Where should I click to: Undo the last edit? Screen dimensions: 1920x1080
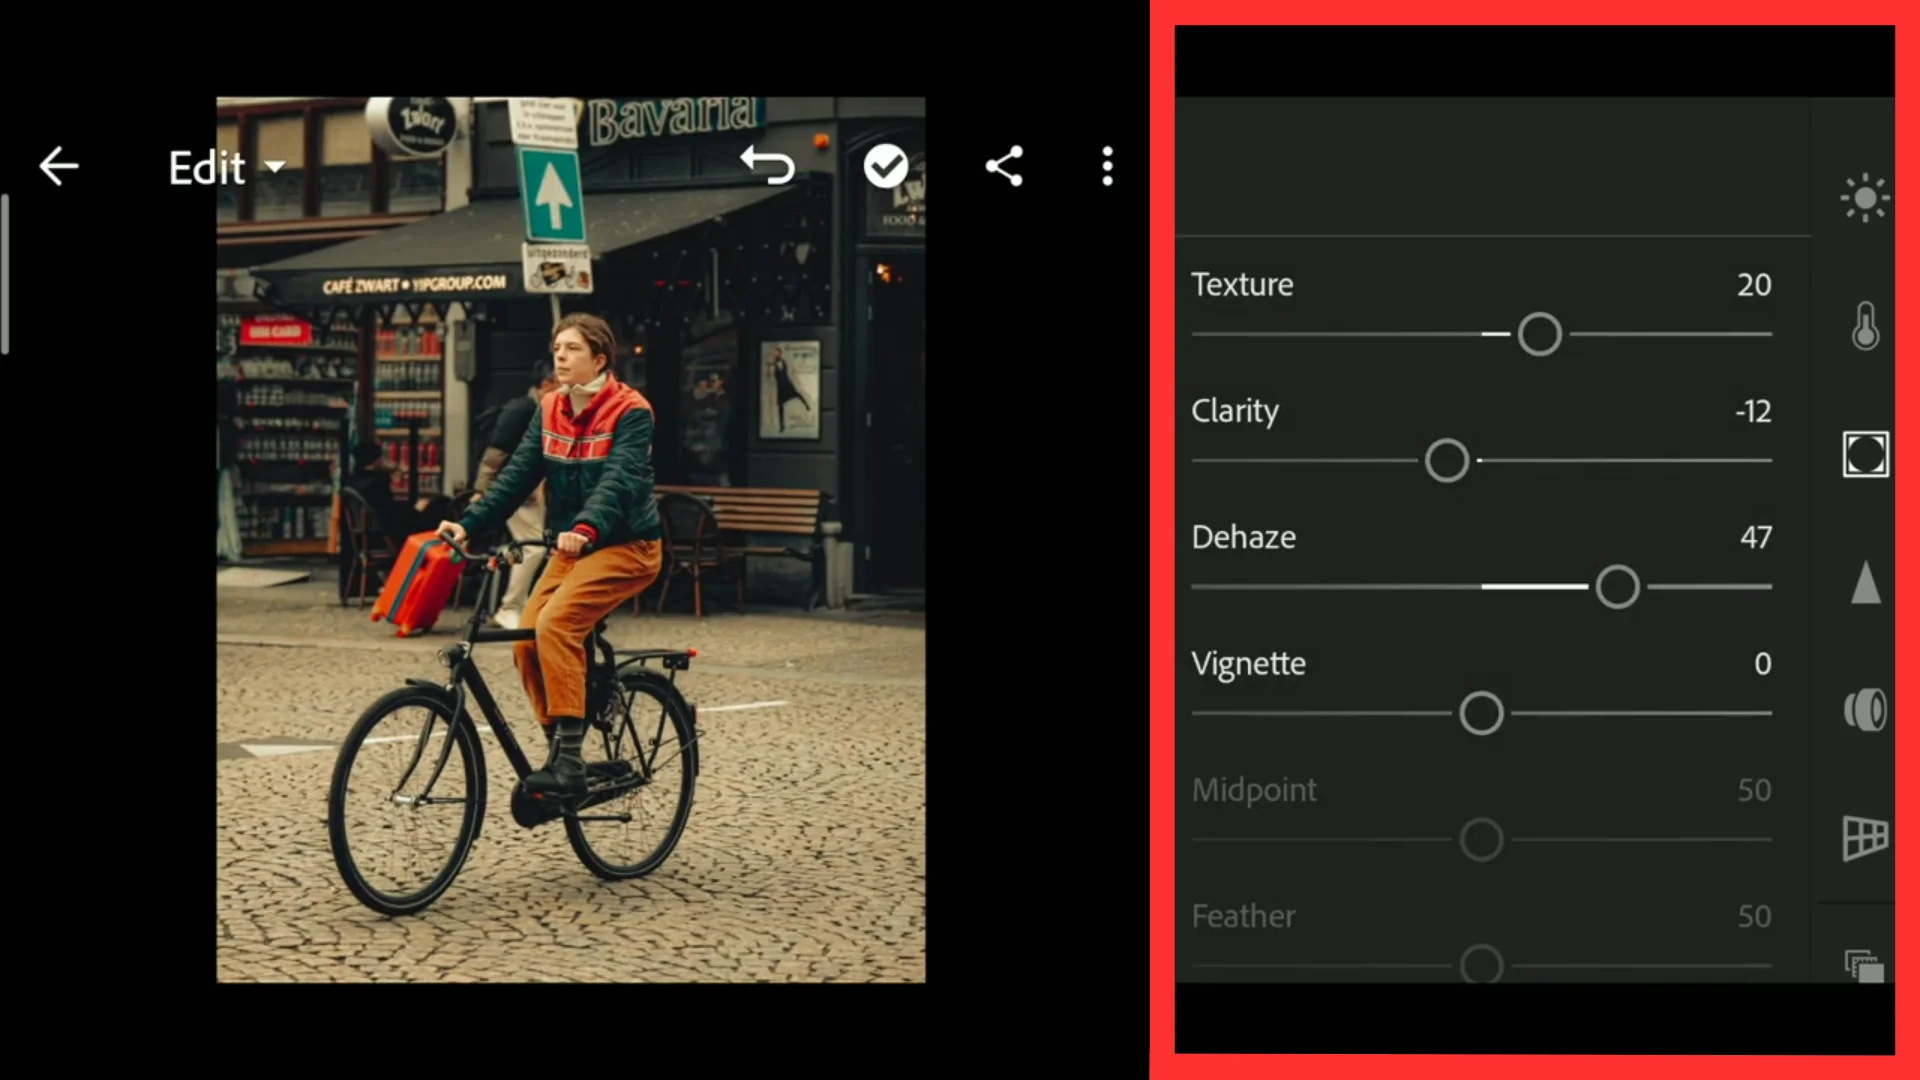click(767, 165)
